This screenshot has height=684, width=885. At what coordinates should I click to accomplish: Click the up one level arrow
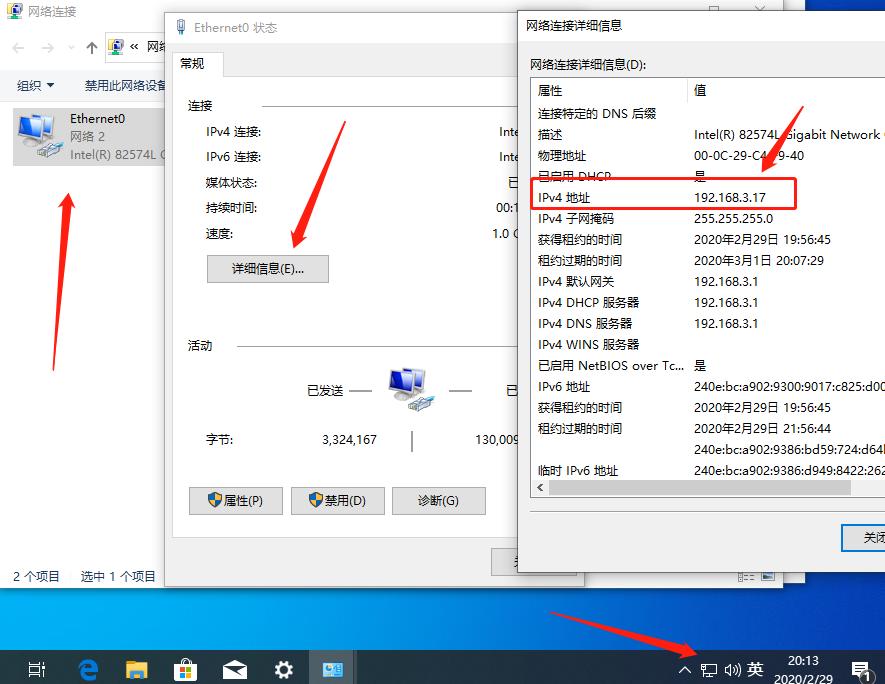[x=93, y=47]
